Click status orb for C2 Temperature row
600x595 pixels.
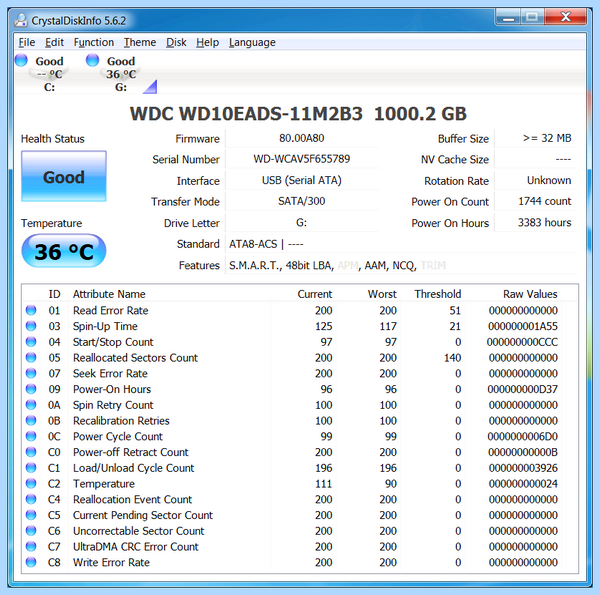(x=31, y=483)
